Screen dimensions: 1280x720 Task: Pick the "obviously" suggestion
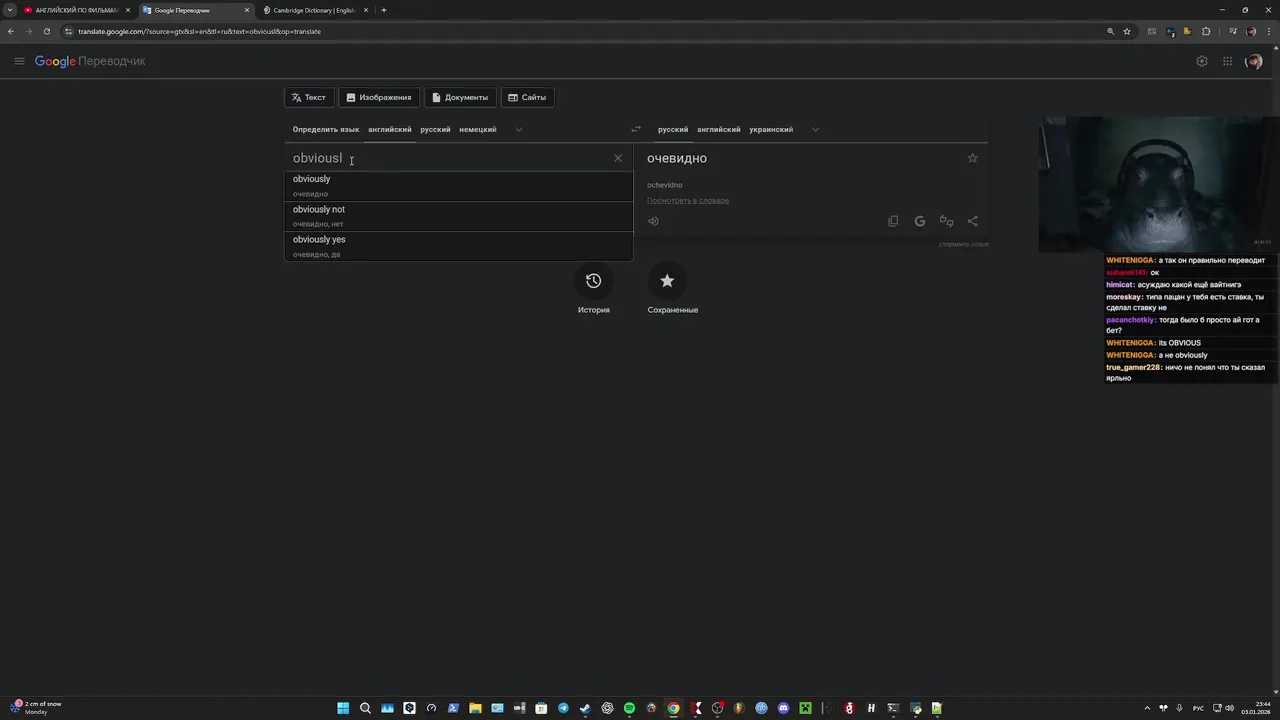pyautogui.click(x=459, y=186)
